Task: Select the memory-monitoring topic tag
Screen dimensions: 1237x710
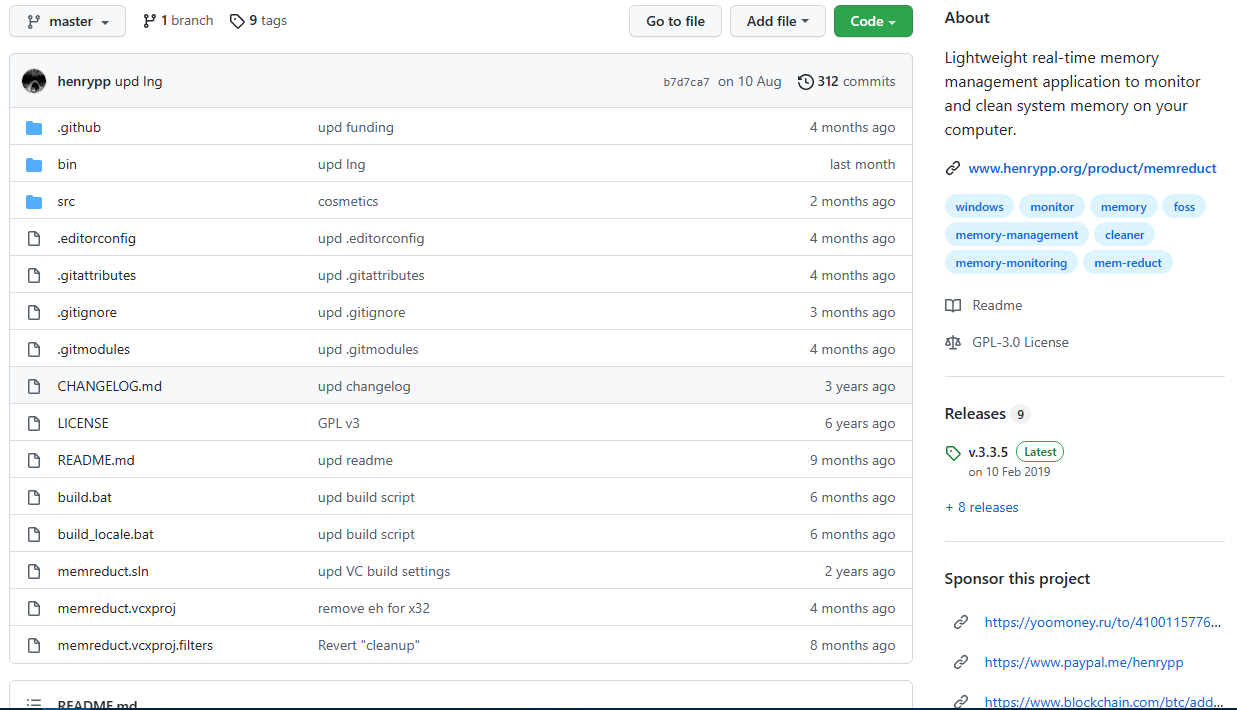Action: coord(1011,262)
